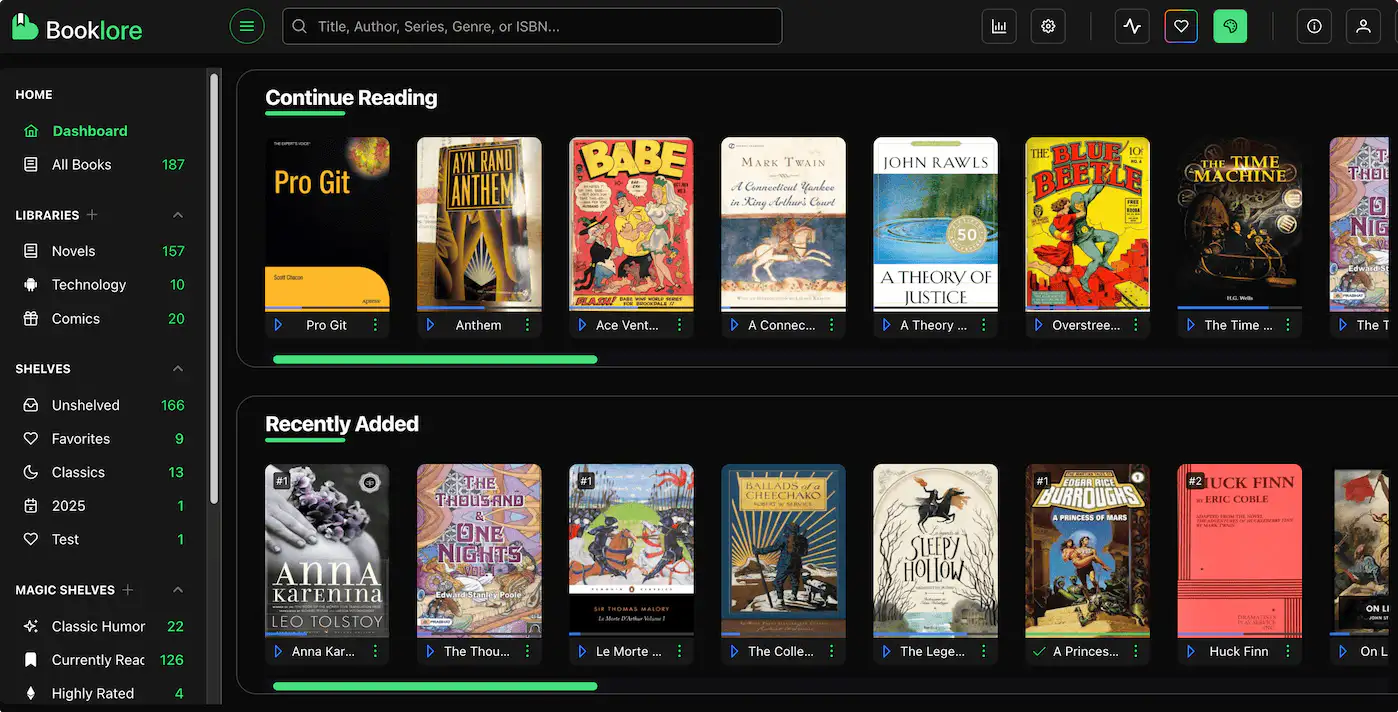Screen dimensions: 1398x712
Task: Click the activity pulse icon
Action: point(1132,27)
